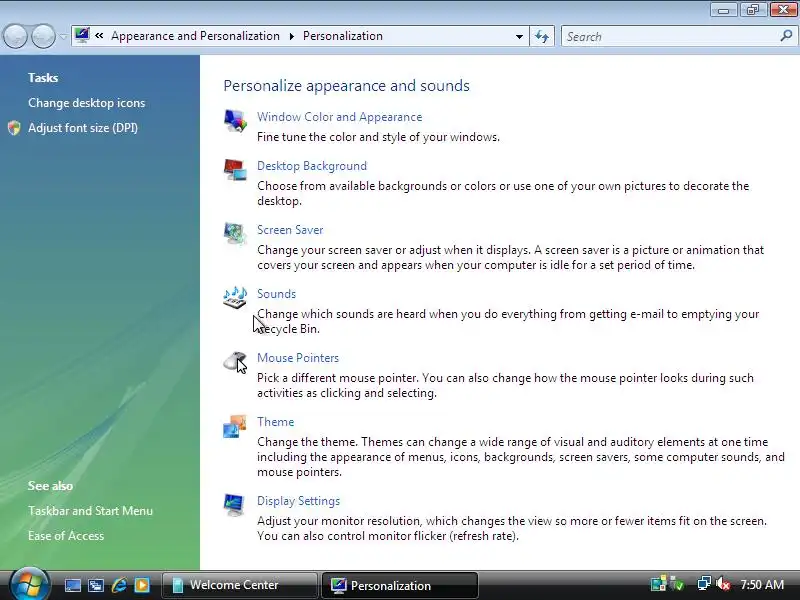Restore down the Personalization window

[753, 10]
